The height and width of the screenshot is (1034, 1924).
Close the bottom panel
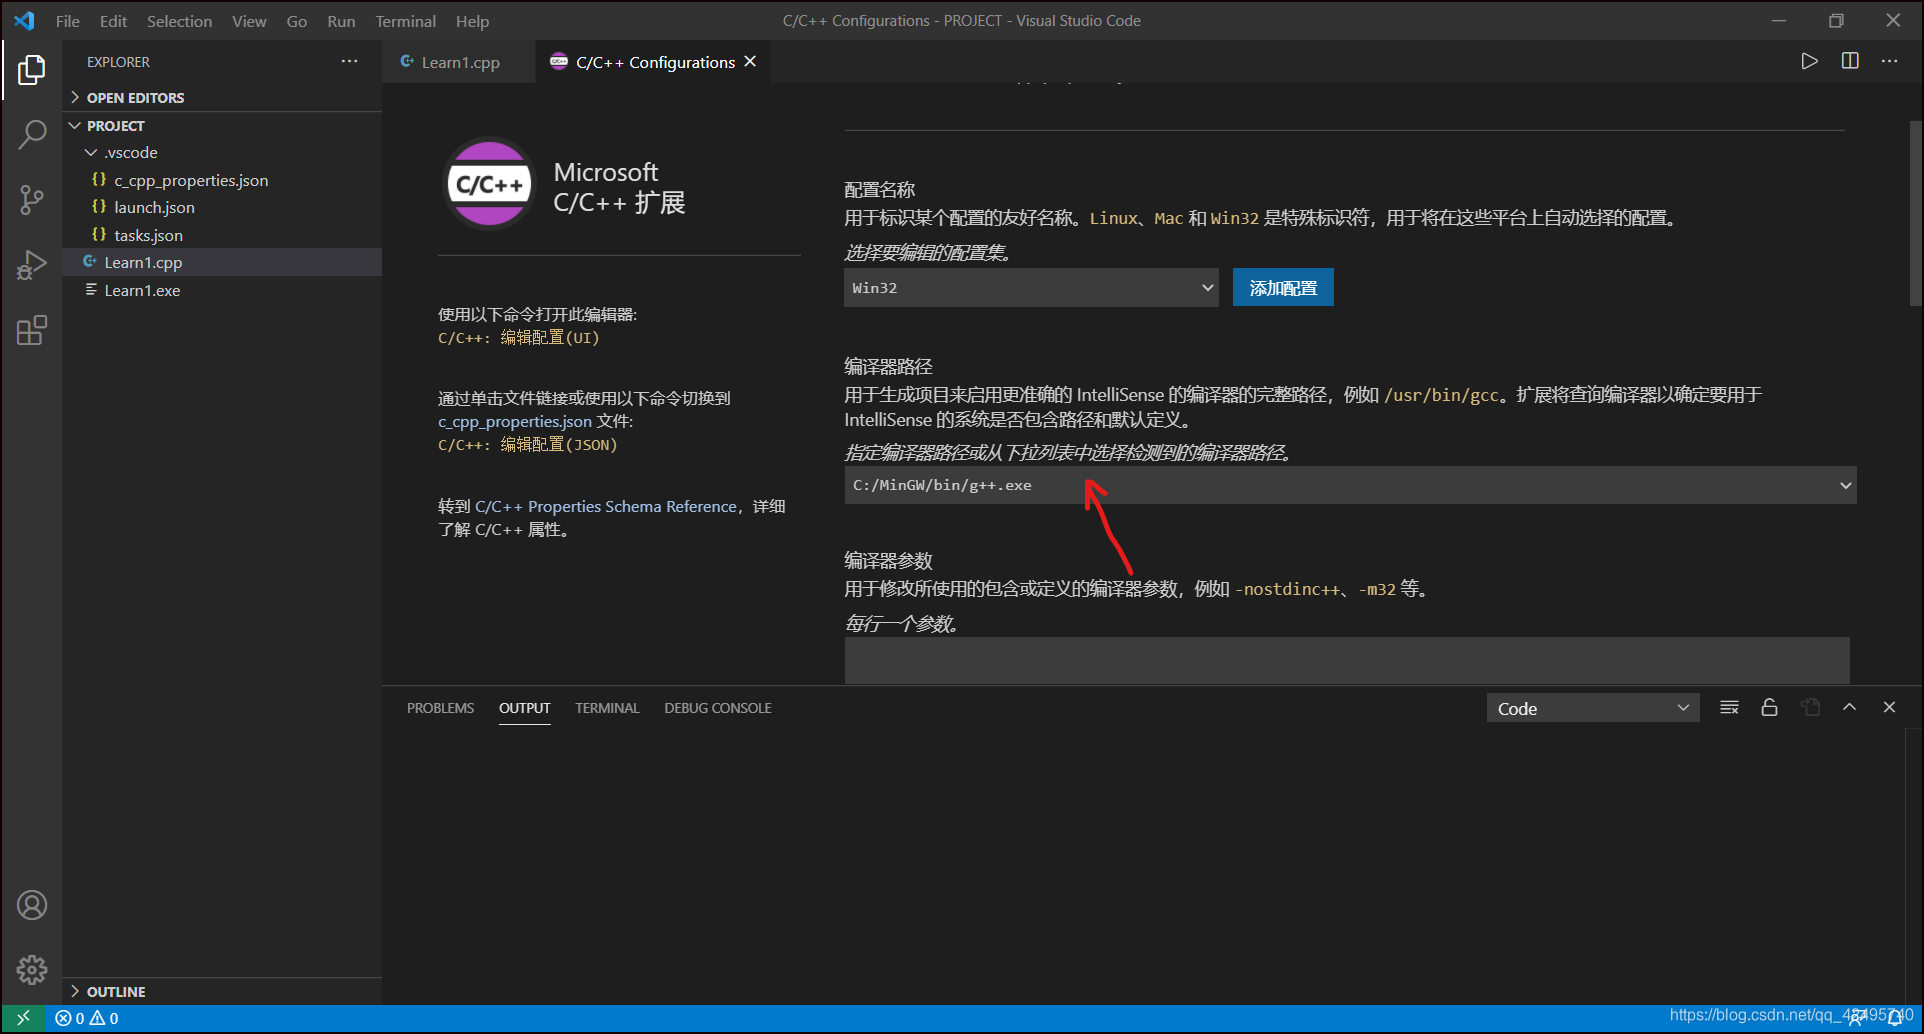click(1889, 707)
